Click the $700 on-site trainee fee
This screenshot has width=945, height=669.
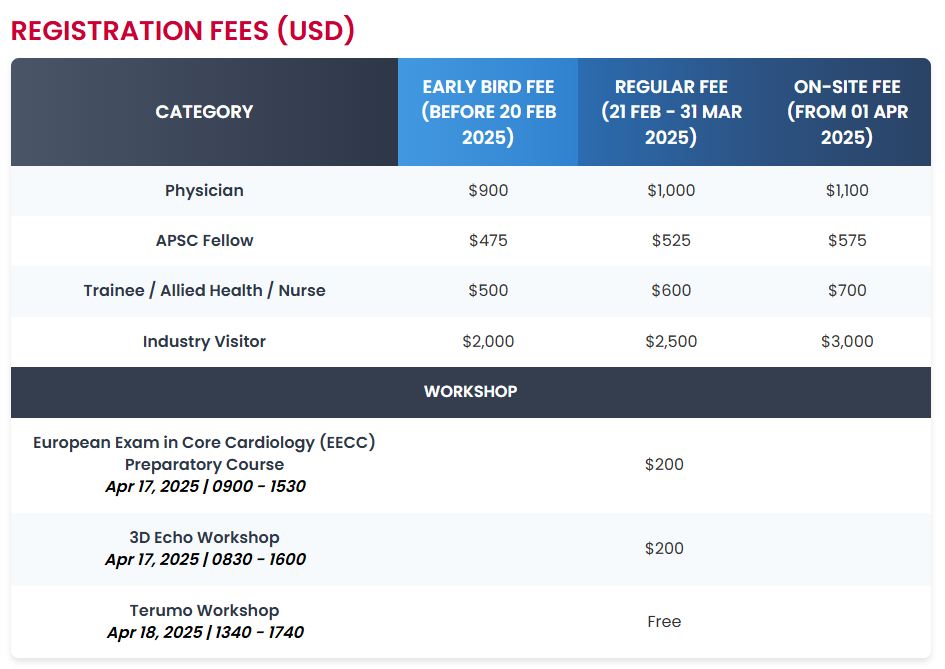pos(847,291)
